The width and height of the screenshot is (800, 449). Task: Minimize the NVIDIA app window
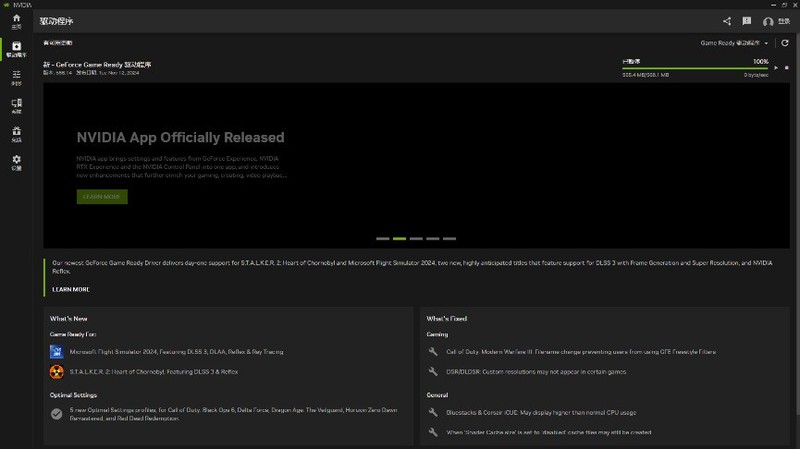coord(773,5)
